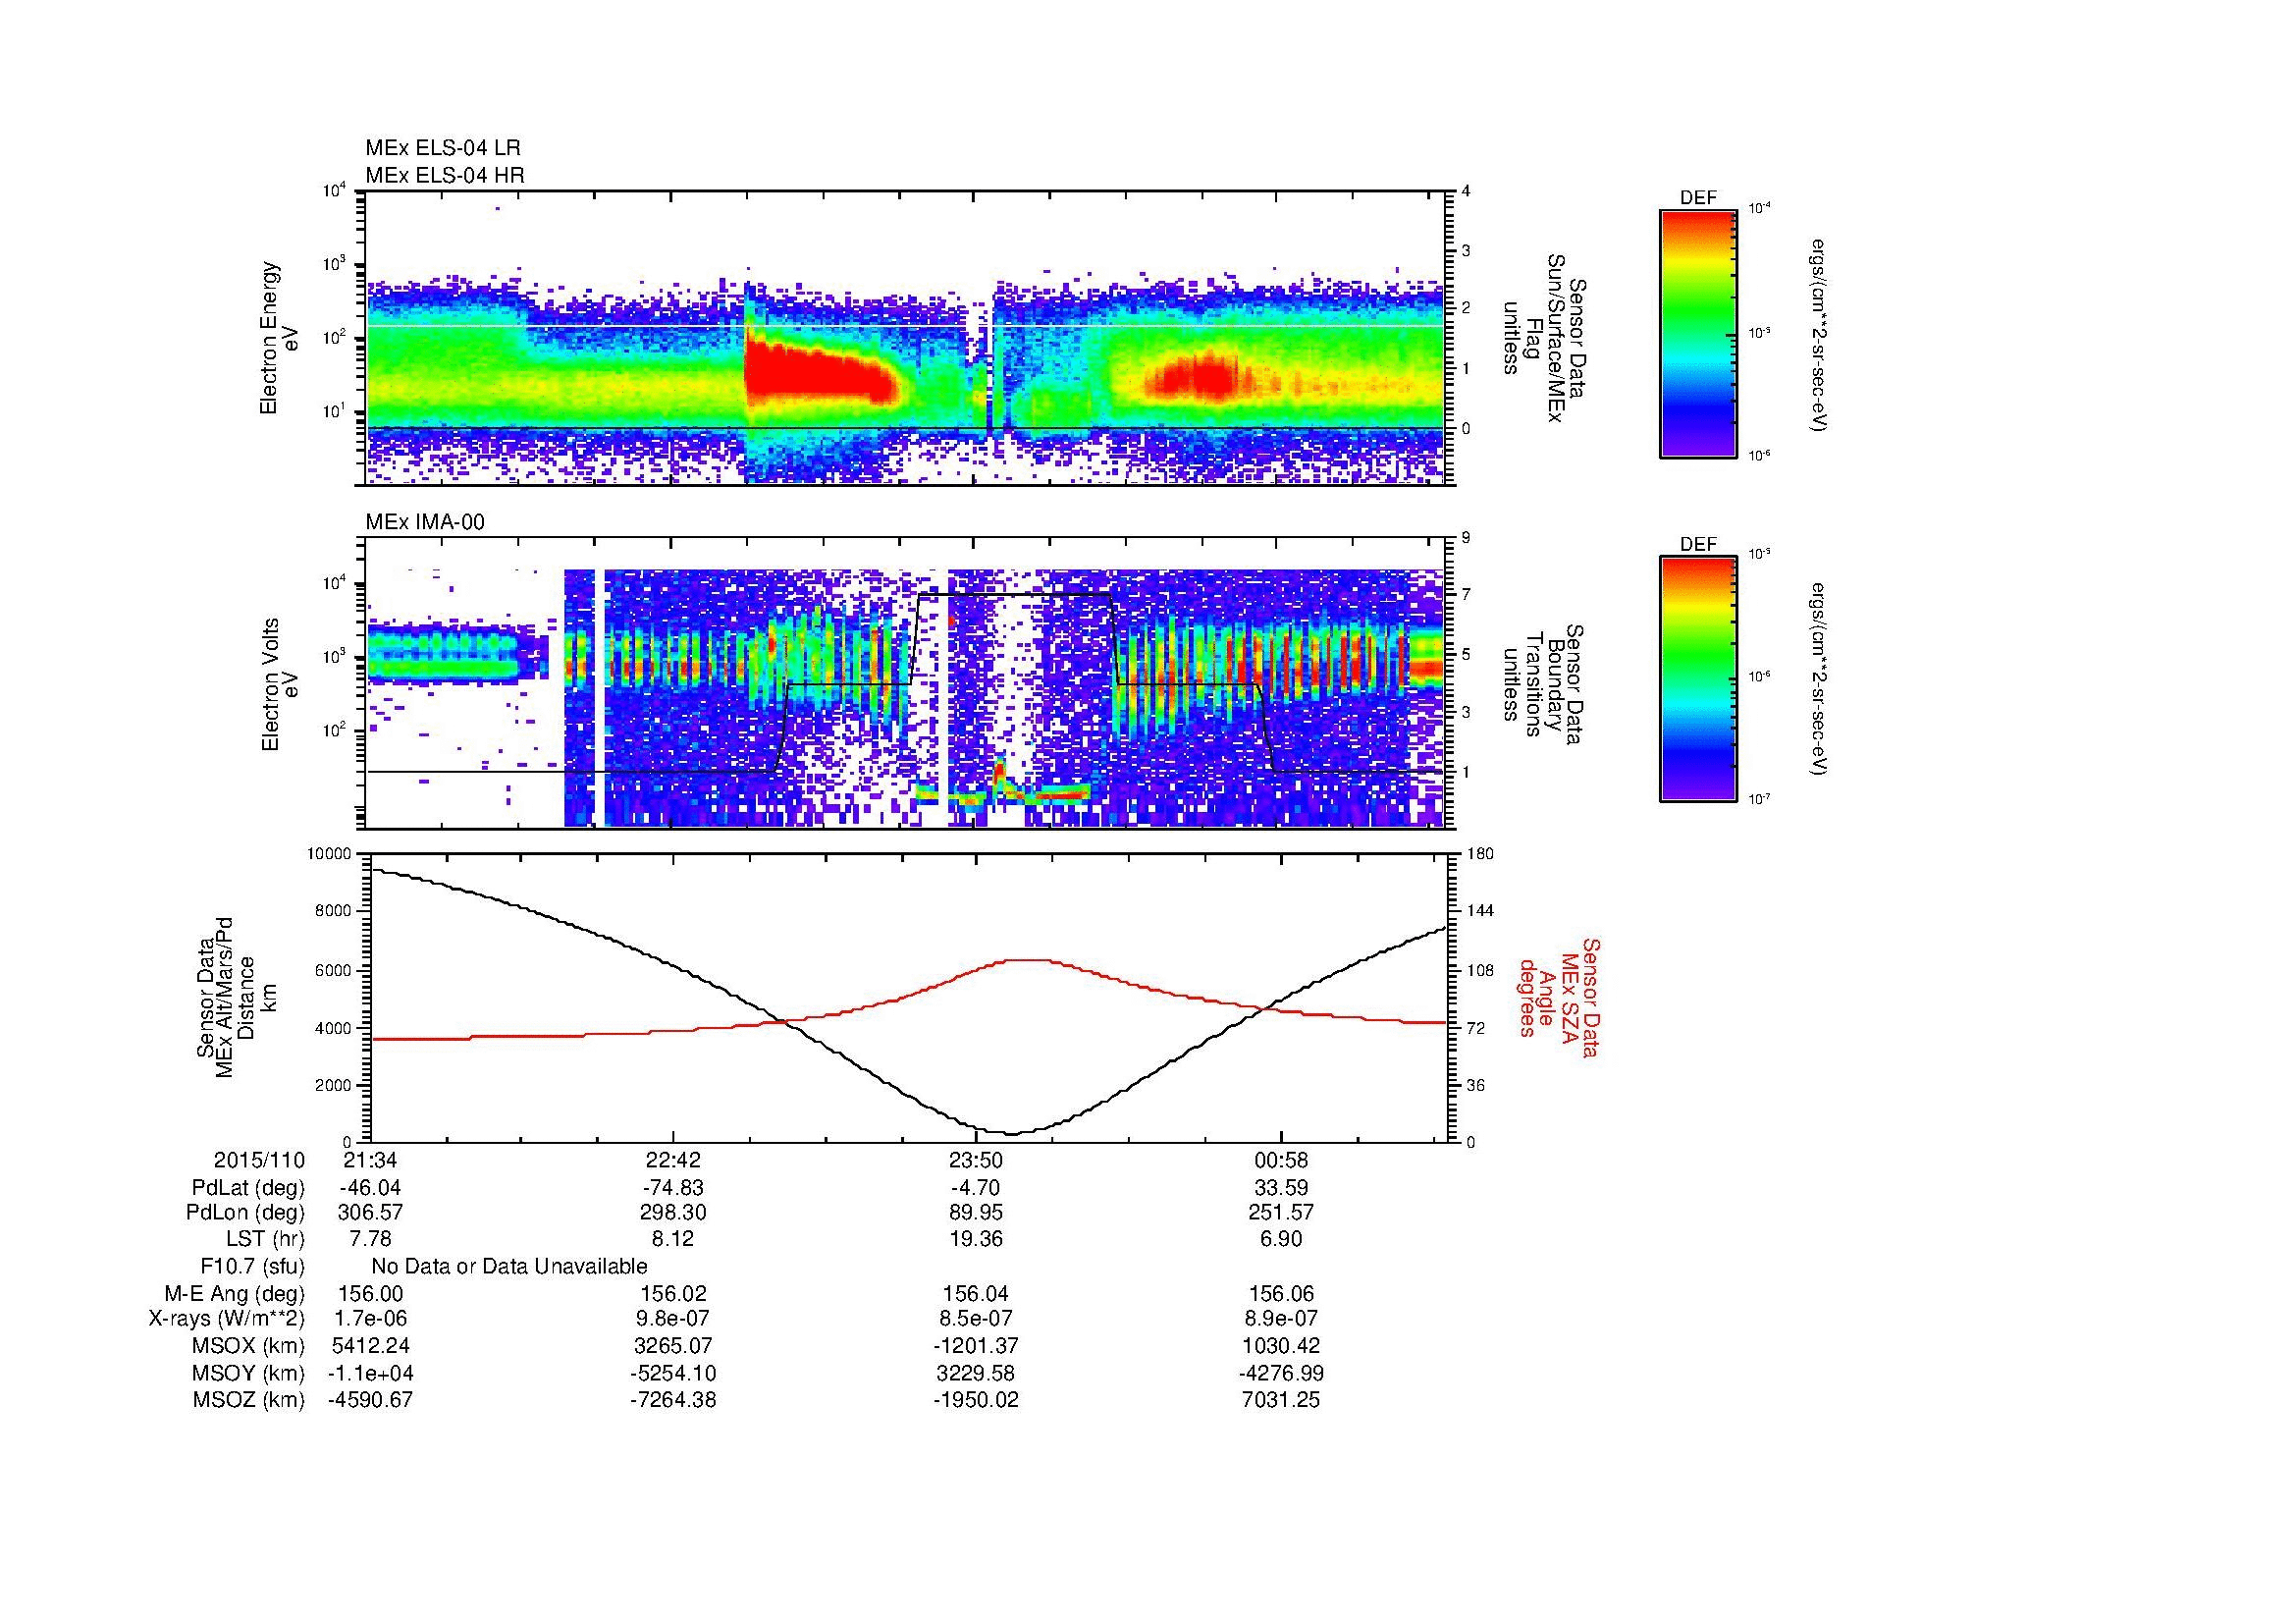Screen dimensions: 2296x1623
Task: Click the time tick '21:34'
Action: click(371, 1160)
